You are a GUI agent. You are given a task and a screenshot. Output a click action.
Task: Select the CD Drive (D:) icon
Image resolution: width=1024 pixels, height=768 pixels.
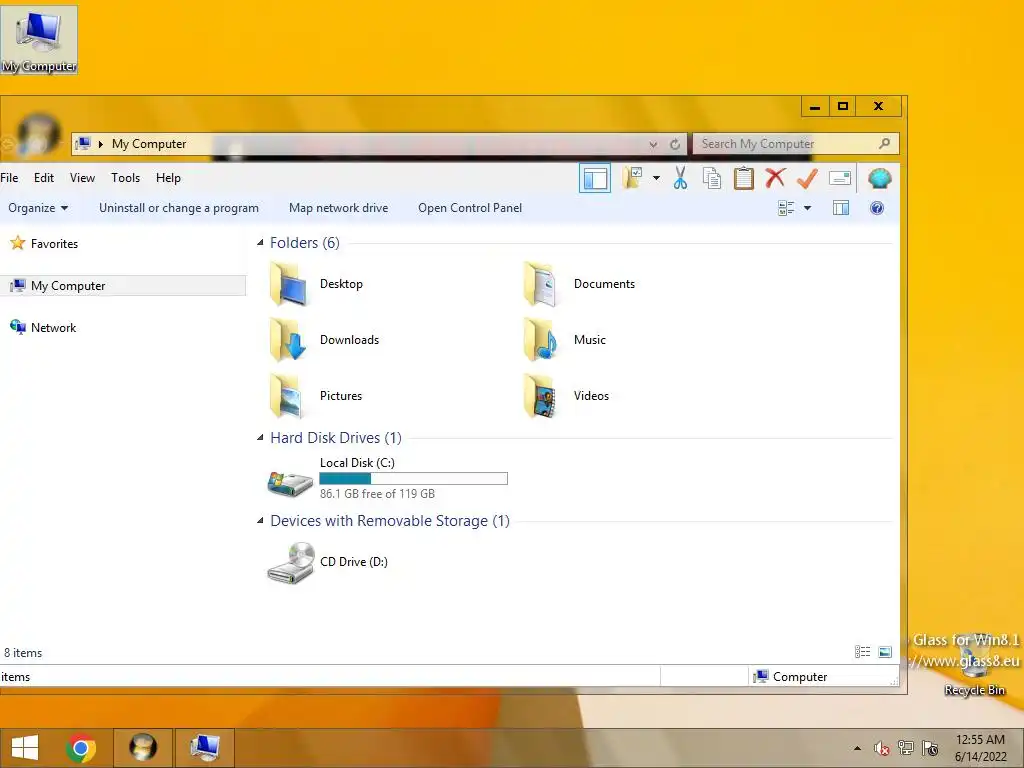click(291, 562)
